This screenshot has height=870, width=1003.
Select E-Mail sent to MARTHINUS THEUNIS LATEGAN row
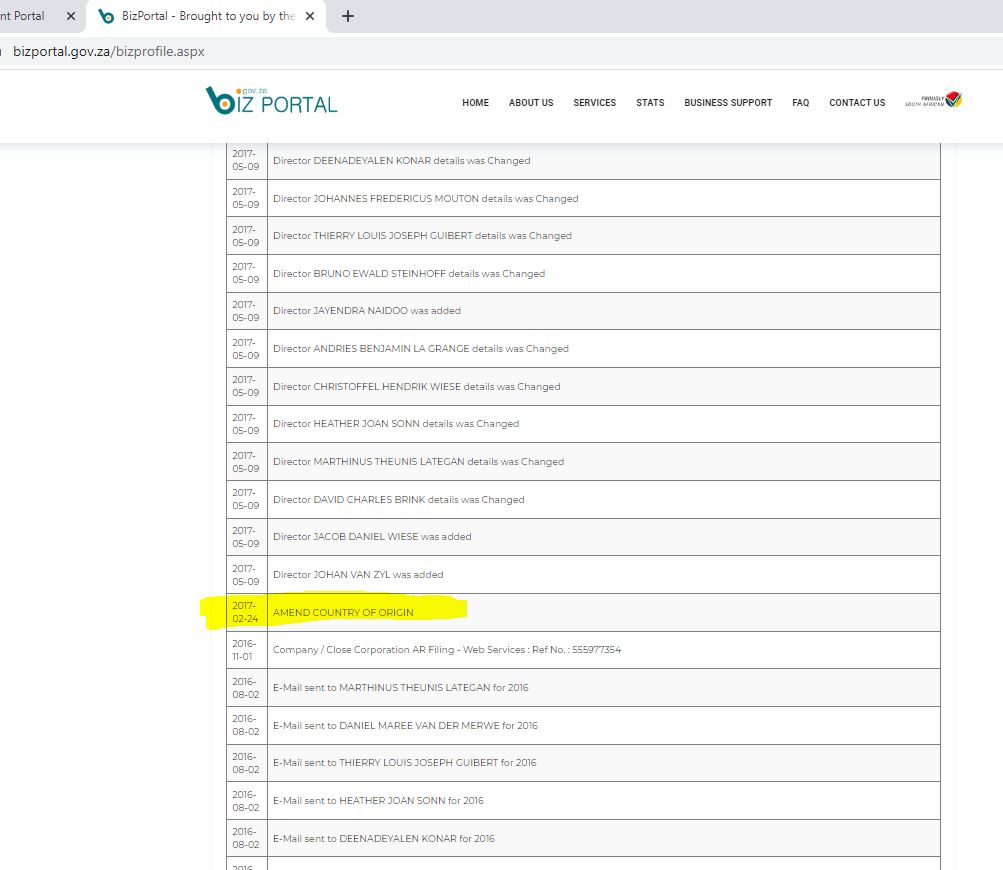click(583, 688)
